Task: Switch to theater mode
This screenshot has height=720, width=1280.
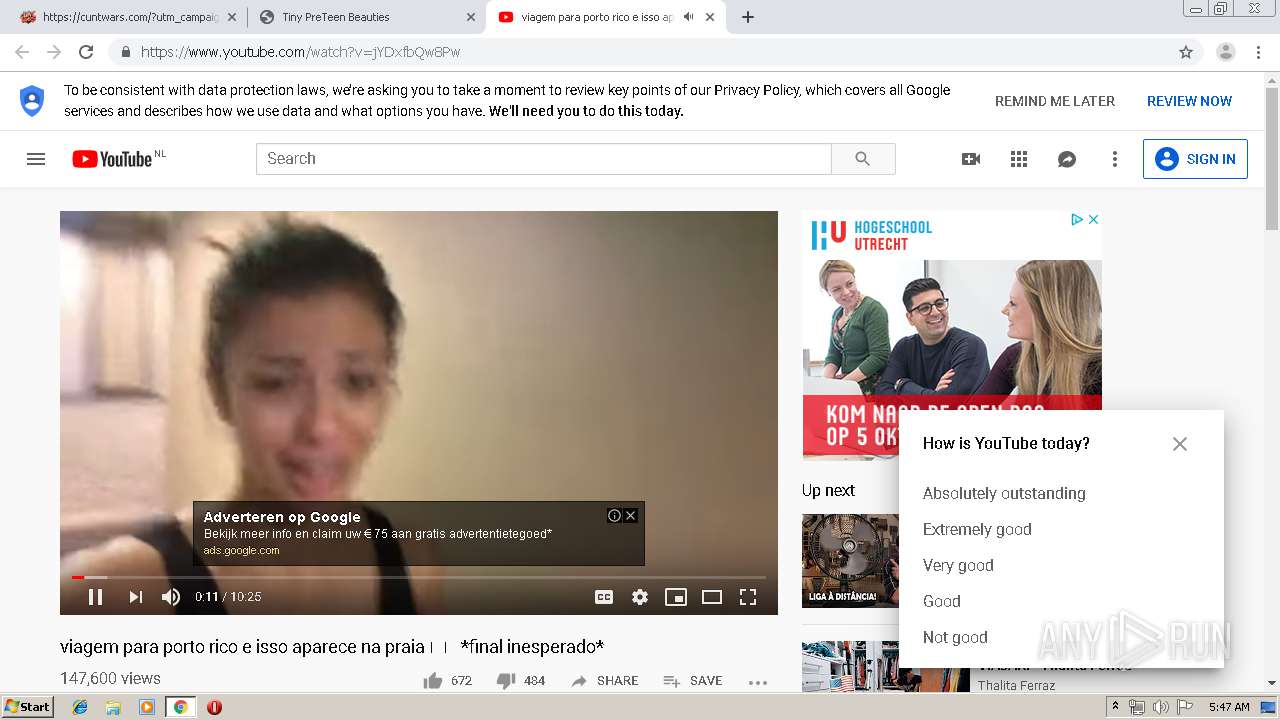Action: coord(712,597)
